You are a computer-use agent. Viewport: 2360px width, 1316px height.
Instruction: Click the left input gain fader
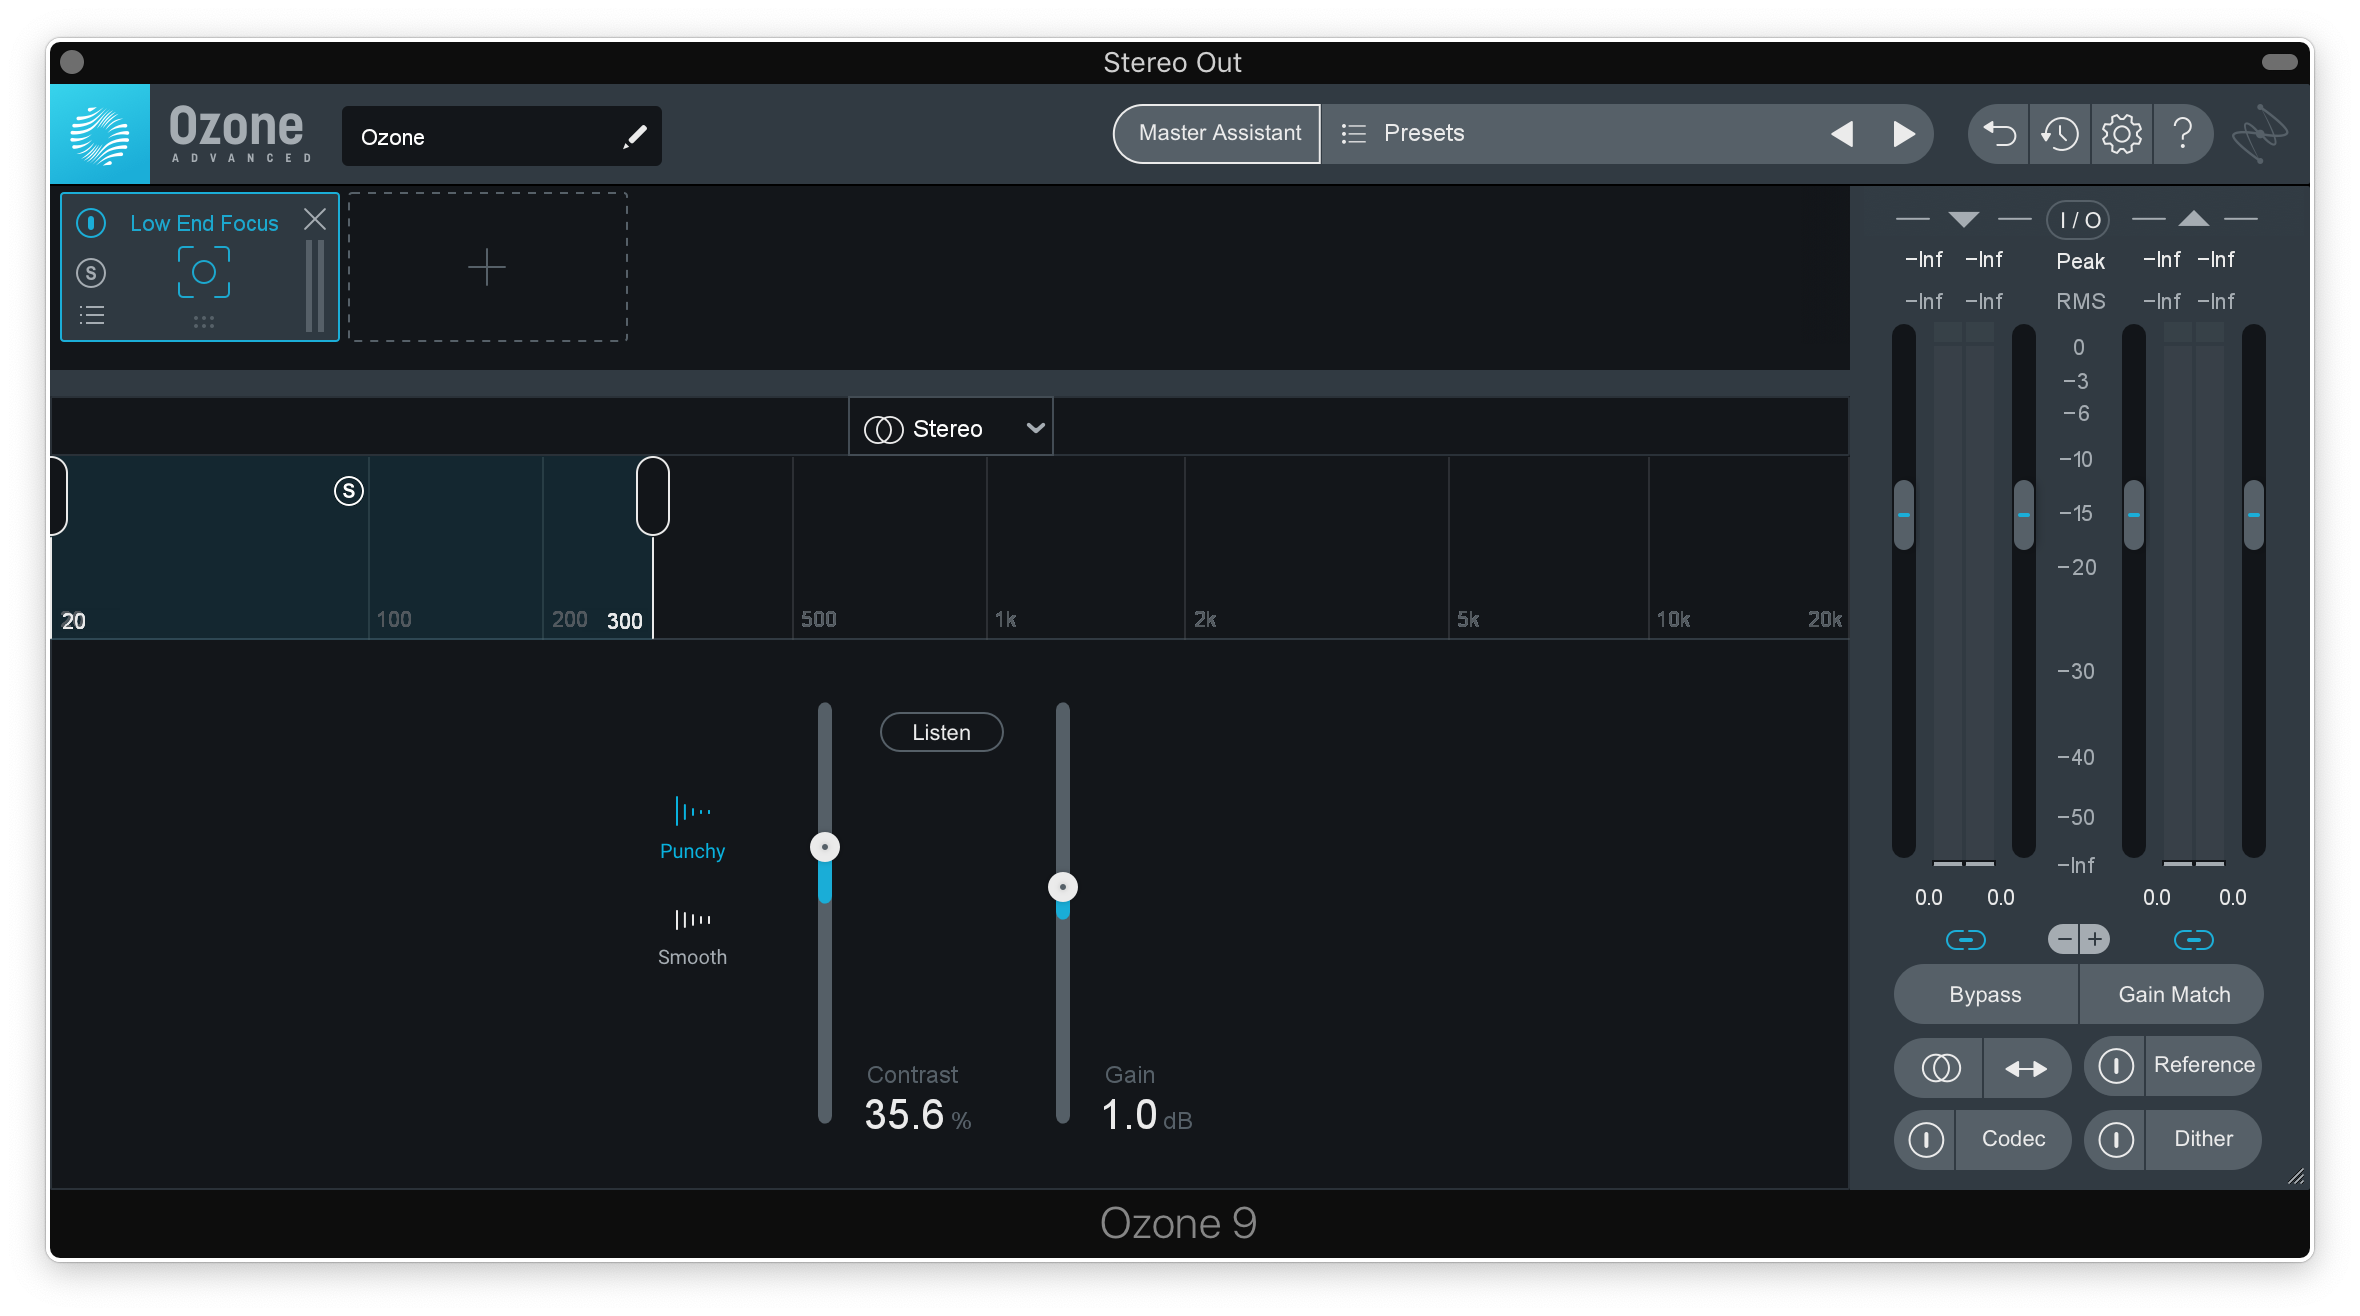1904,515
